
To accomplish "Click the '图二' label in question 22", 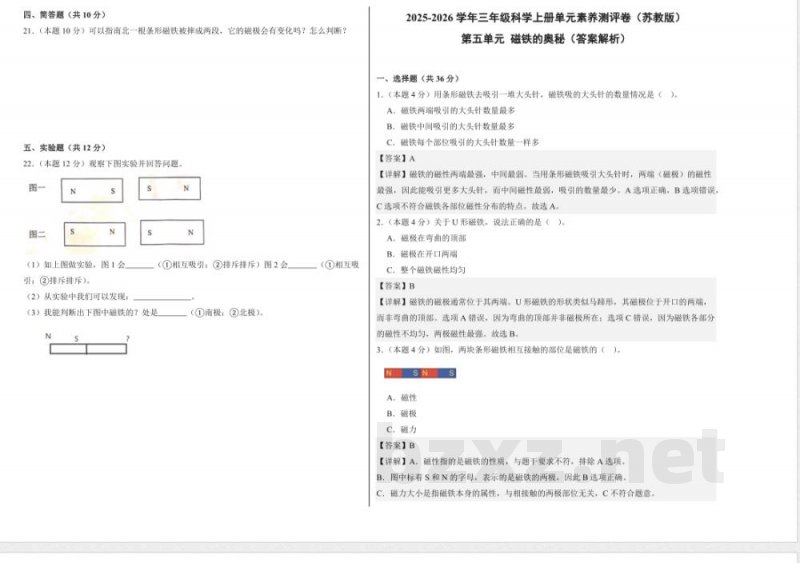I will point(37,234).
